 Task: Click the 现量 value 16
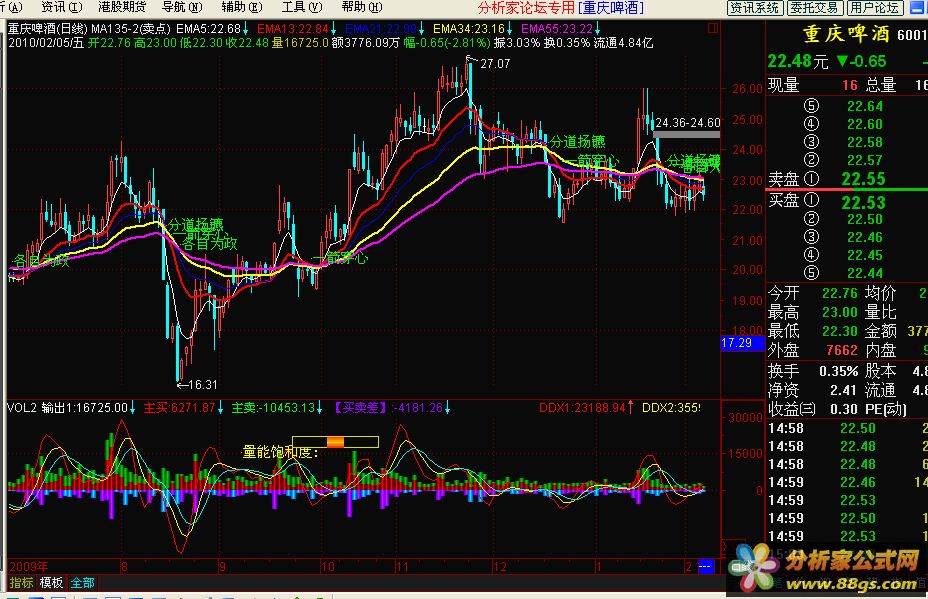850,85
